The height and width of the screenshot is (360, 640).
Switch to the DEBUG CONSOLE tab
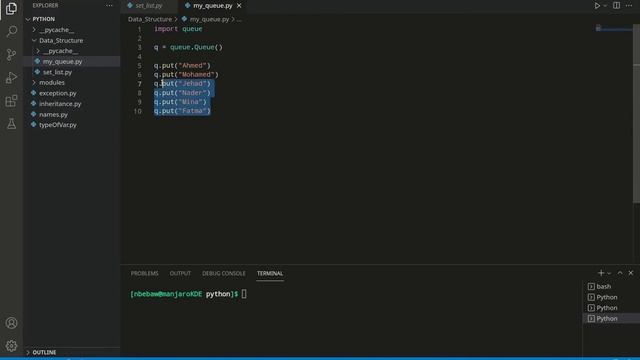tap(224, 273)
